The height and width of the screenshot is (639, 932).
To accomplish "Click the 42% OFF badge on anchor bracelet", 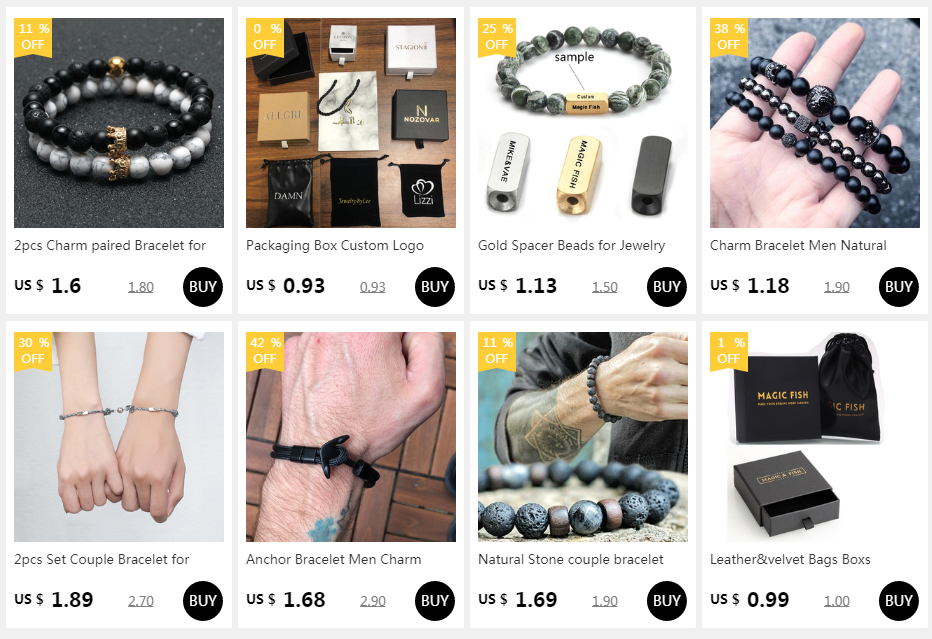I will [265, 351].
